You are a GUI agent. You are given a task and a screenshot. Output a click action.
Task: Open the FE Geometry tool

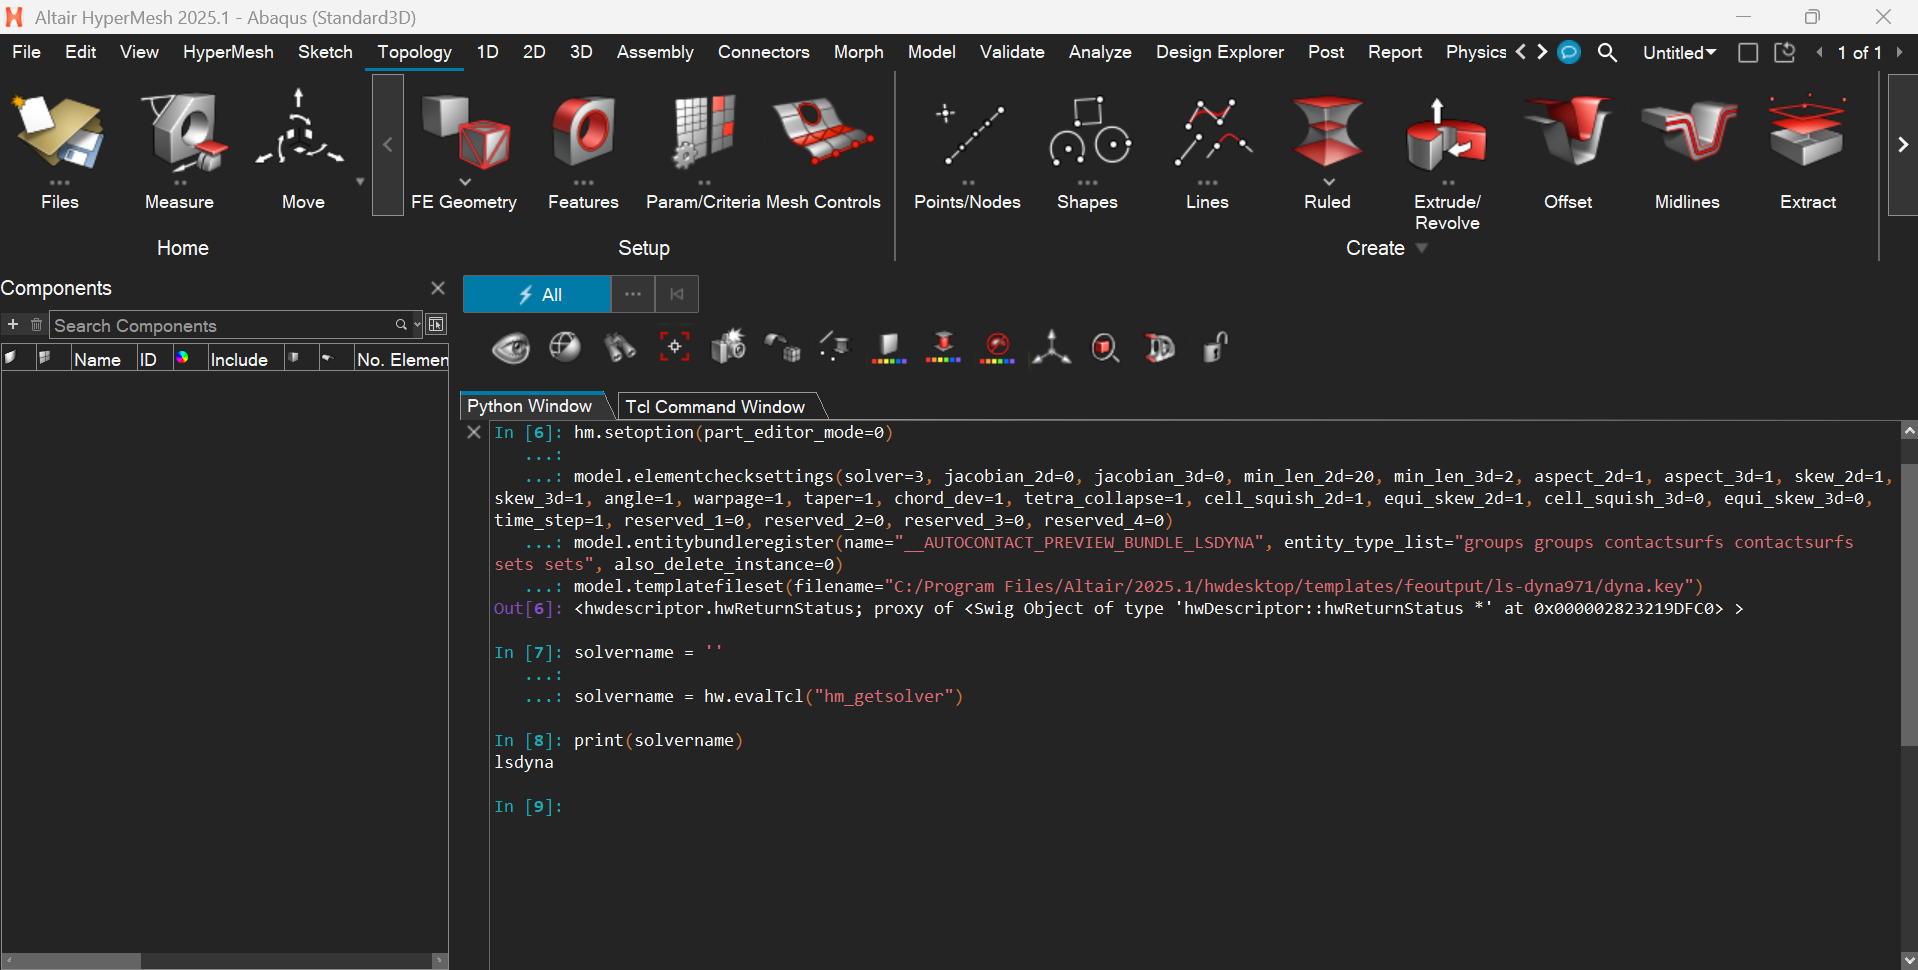pyautogui.click(x=464, y=150)
